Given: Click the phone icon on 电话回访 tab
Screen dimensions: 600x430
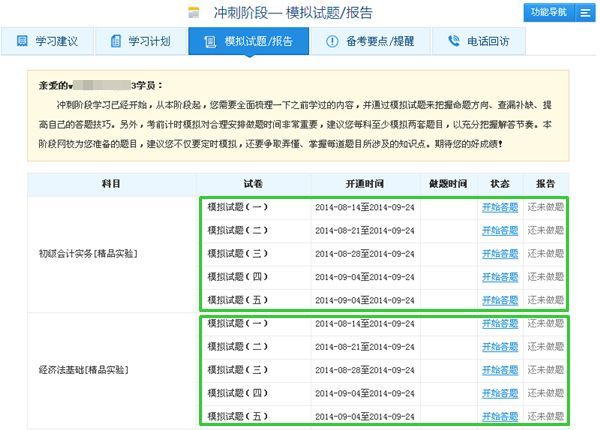Looking at the screenshot, I should [x=455, y=42].
